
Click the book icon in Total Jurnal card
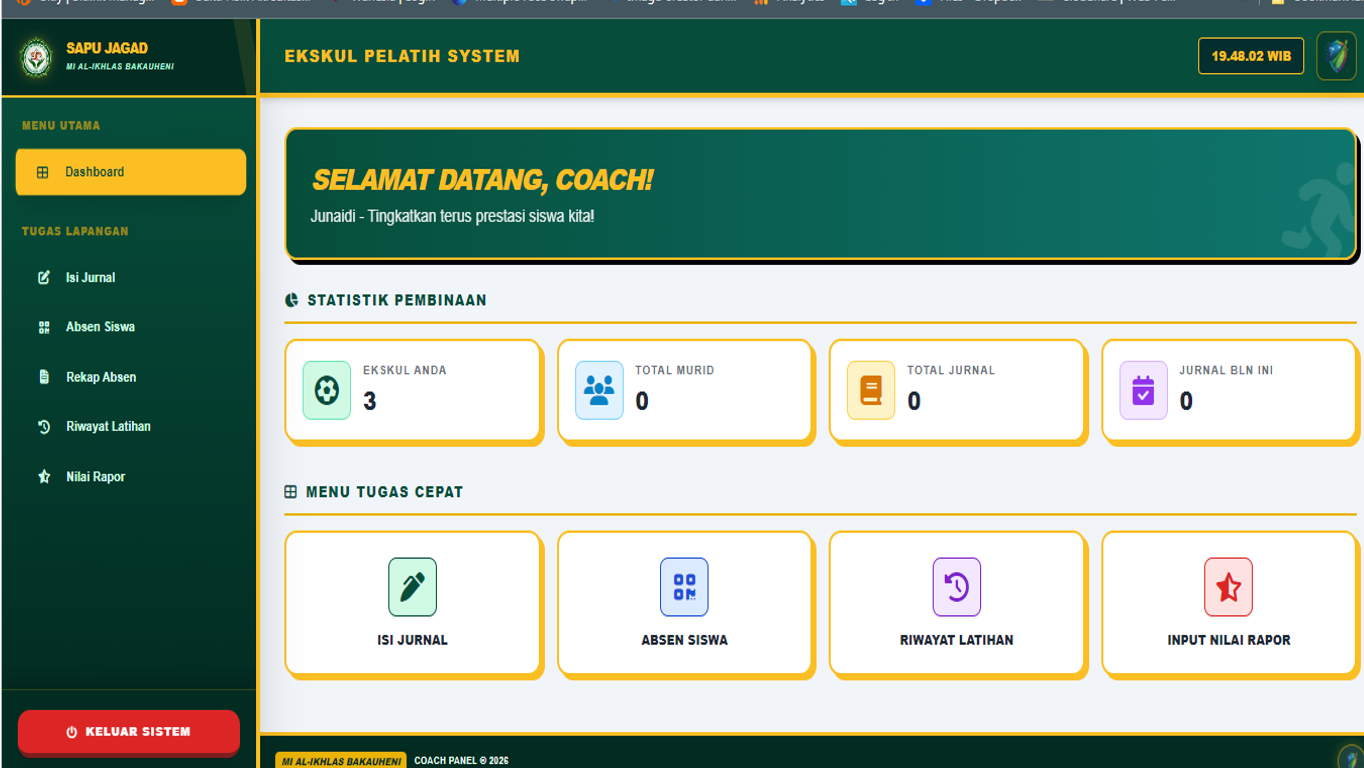click(x=871, y=390)
